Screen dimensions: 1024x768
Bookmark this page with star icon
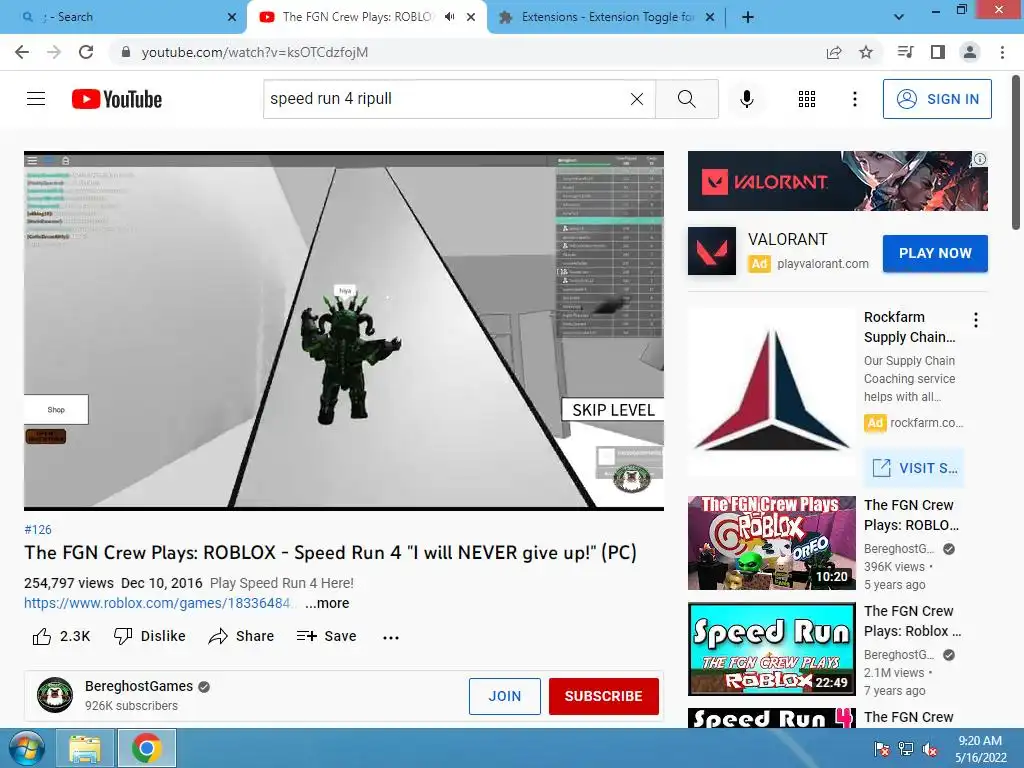866,52
